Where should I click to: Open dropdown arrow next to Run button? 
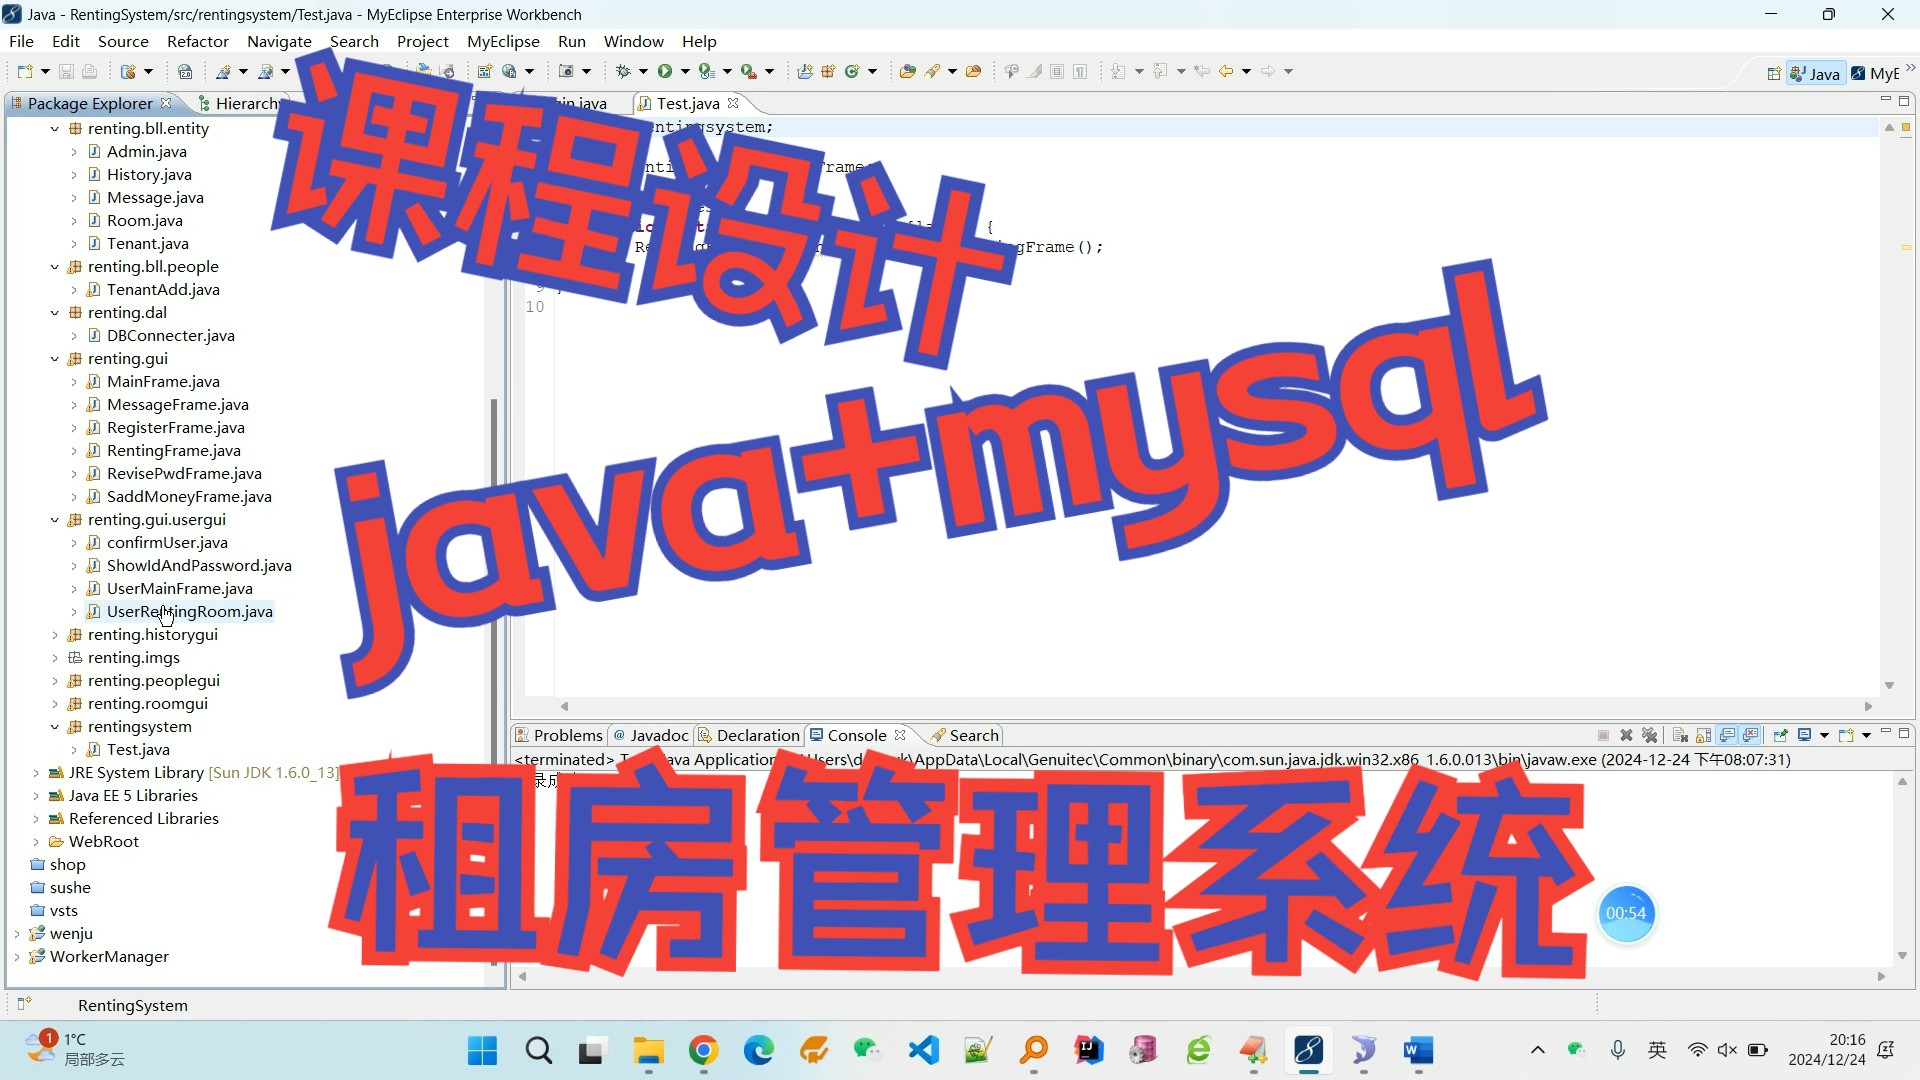point(685,71)
